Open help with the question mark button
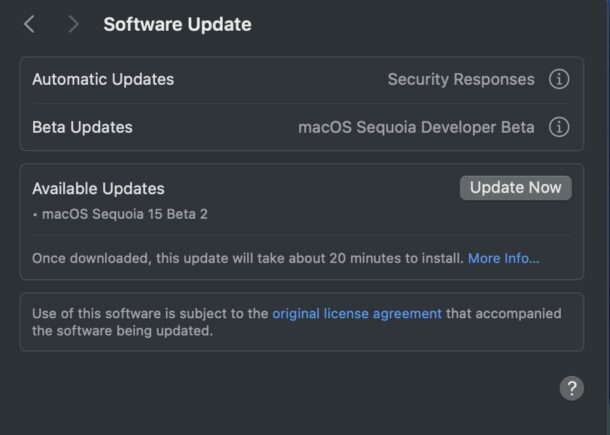Viewport: 610px width, 435px height. 571,389
